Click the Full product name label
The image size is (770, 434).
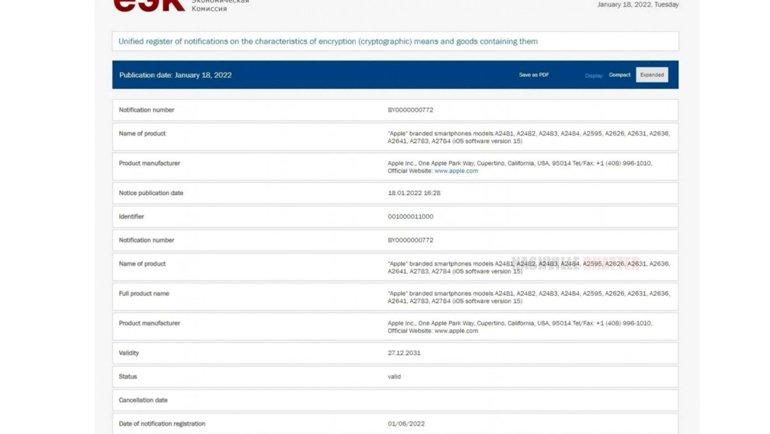144,294
